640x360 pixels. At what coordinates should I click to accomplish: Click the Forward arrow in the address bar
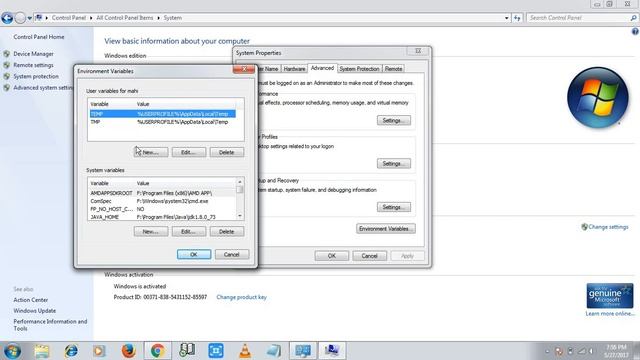(x=20, y=18)
